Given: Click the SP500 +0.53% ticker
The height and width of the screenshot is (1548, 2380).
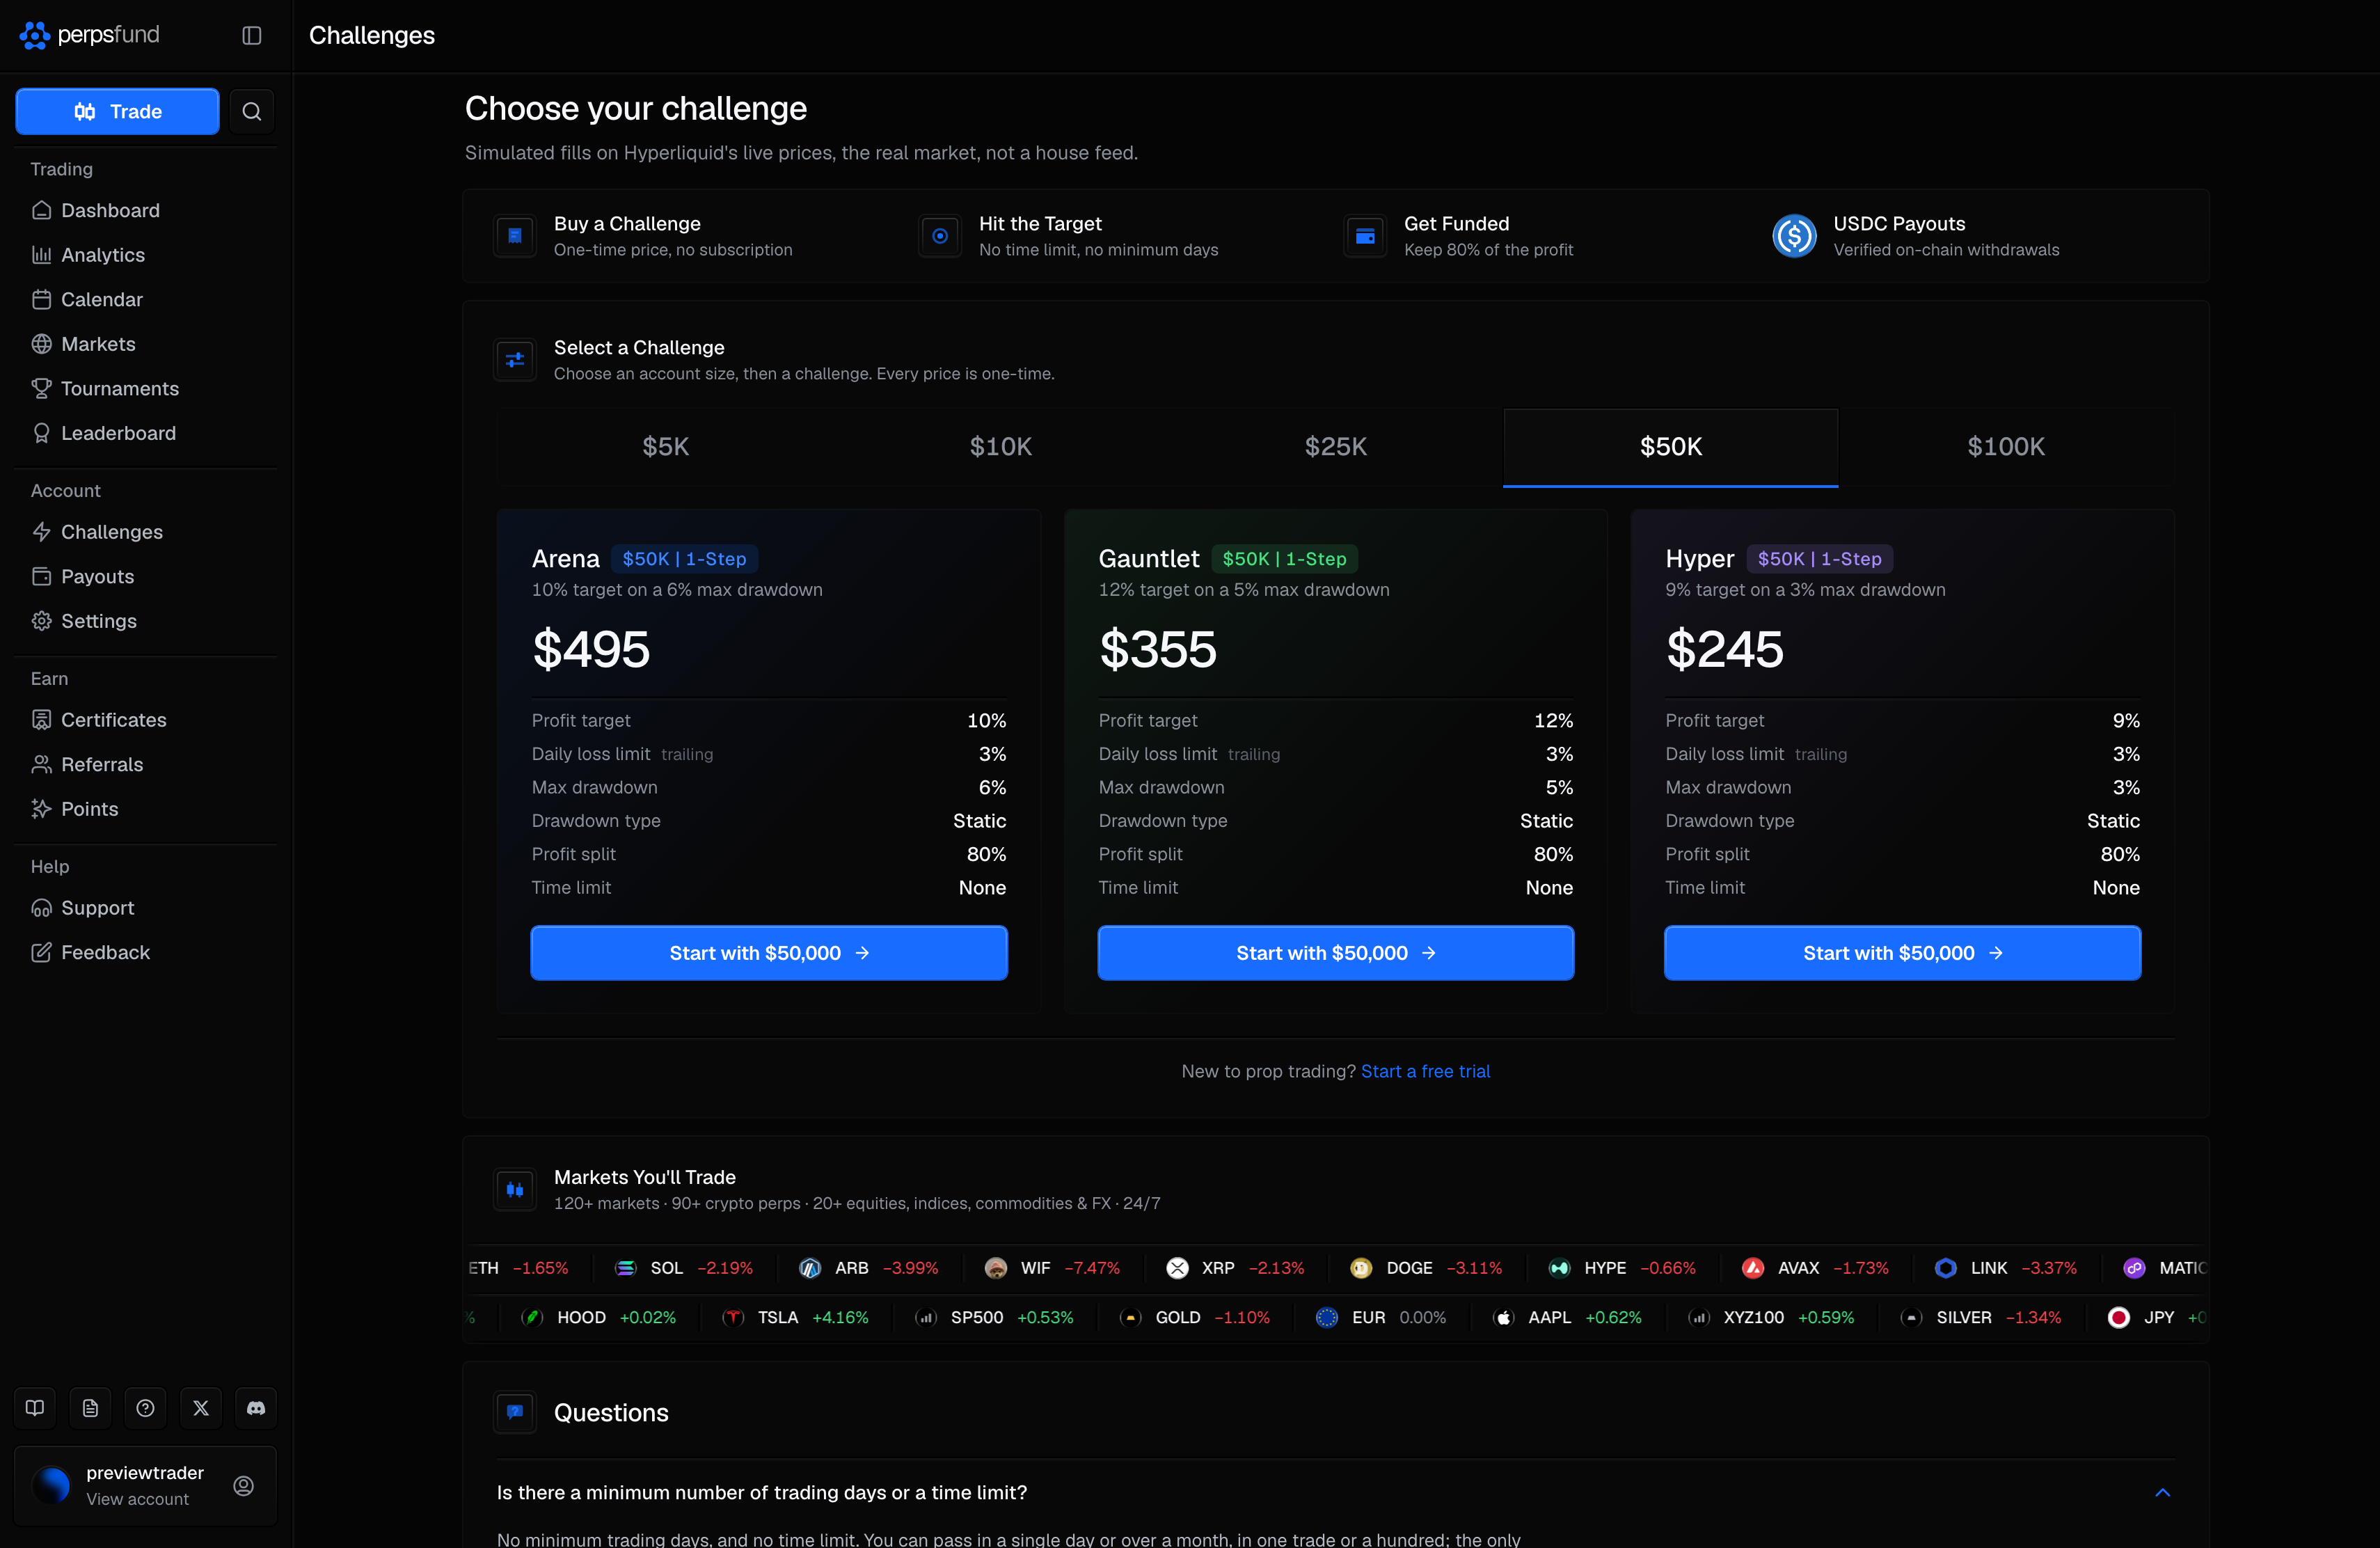Looking at the screenshot, I should click(994, 1318).
